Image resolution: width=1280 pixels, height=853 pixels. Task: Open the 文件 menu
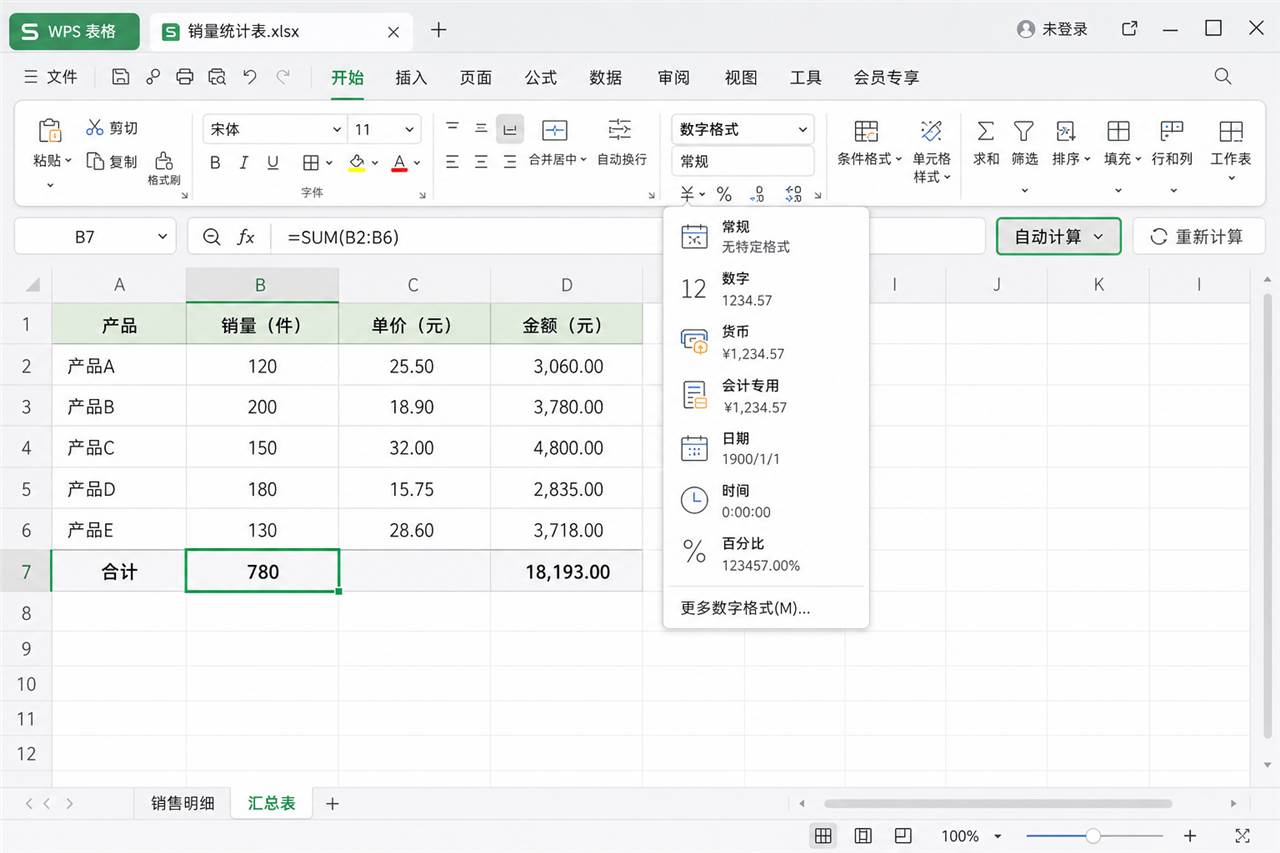[51, 77]
